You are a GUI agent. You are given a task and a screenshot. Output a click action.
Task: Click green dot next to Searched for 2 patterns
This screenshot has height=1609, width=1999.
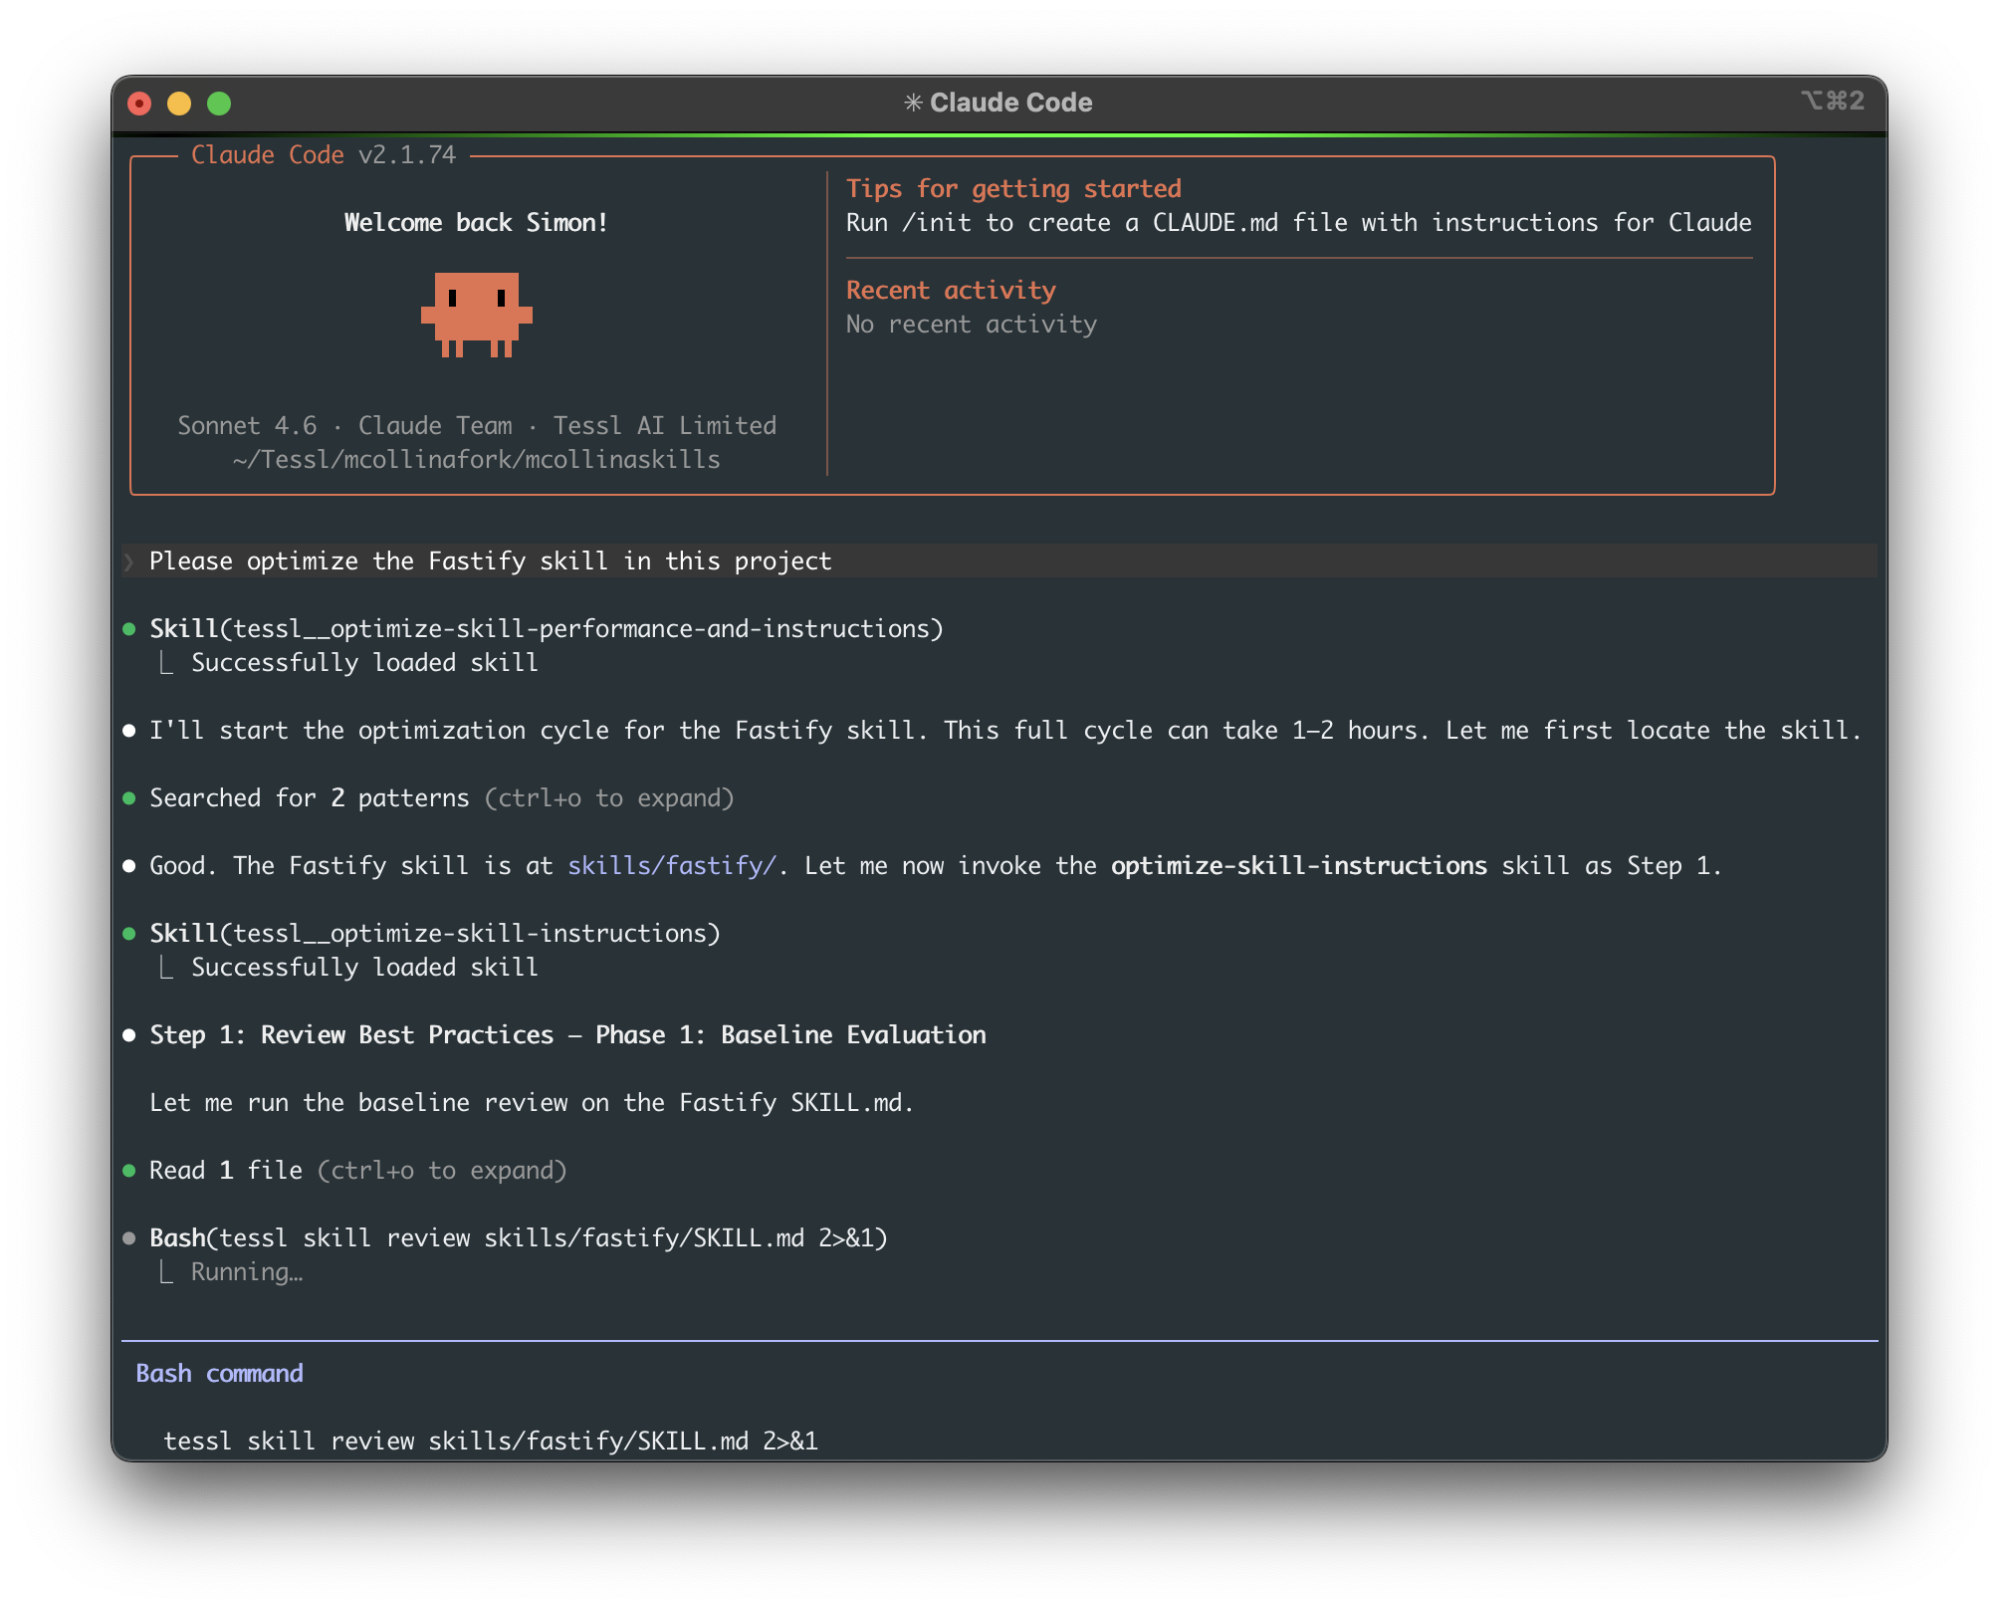[129, 798]
